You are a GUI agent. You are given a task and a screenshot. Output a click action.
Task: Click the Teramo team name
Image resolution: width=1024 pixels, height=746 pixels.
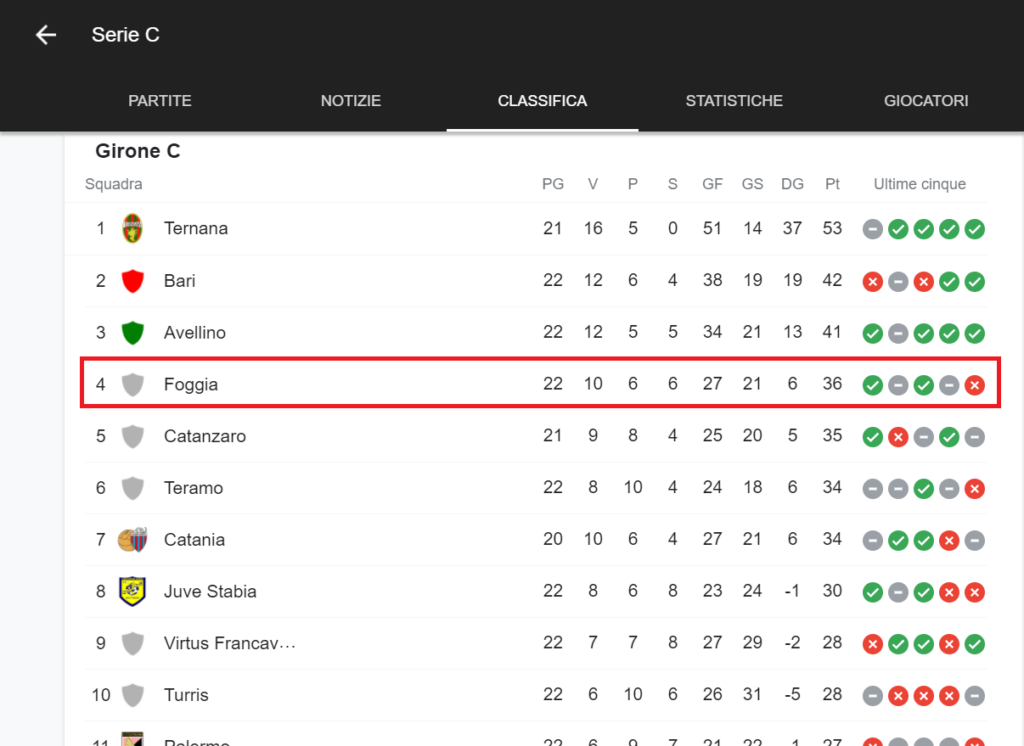click(x=193, y=488)
